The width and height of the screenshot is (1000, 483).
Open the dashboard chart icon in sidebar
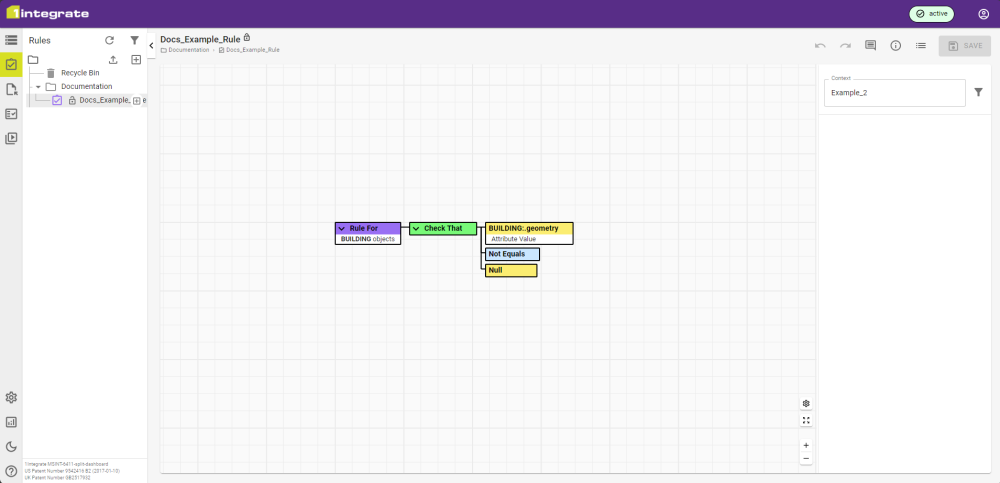[x=11, y=422]
